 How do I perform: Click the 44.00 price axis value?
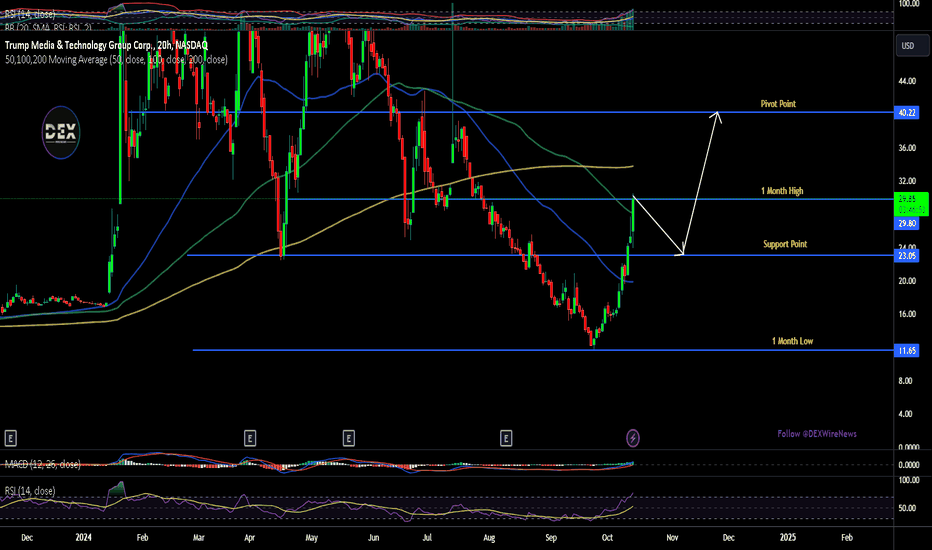[907, 81]
